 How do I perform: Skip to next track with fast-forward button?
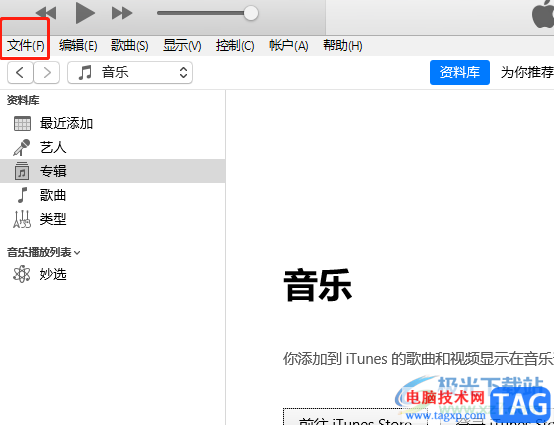click(x=122, y=13)
